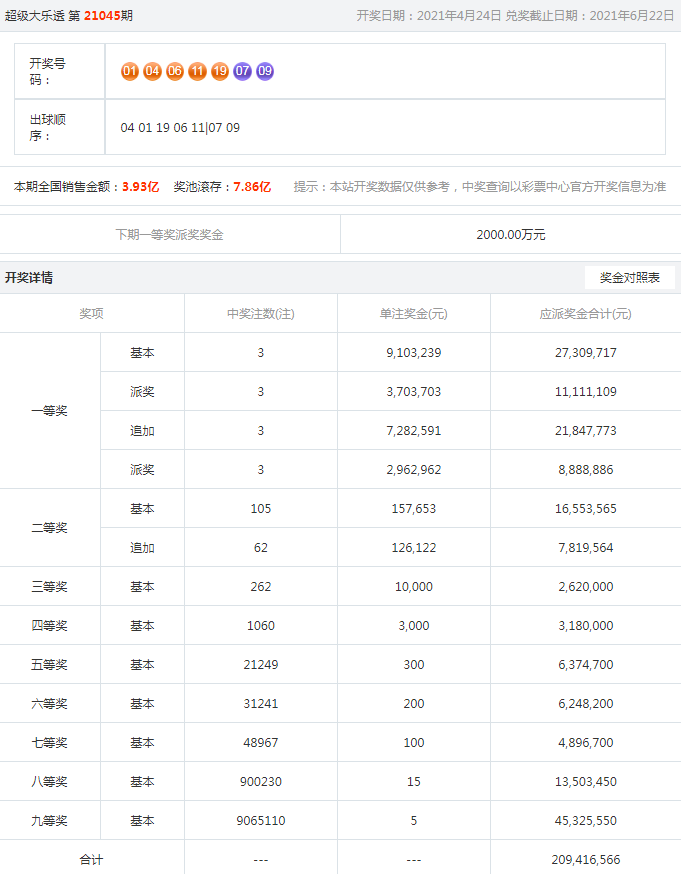The height and width of the screenshot is (874, 681).
Task: Click the total payout 3,180,000
Action: click(x=586, y=626)
